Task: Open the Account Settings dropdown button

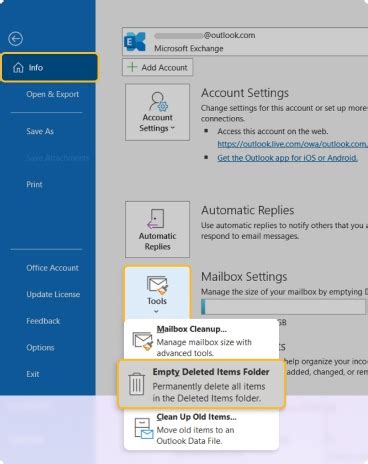Action: (x=157, y=112)
